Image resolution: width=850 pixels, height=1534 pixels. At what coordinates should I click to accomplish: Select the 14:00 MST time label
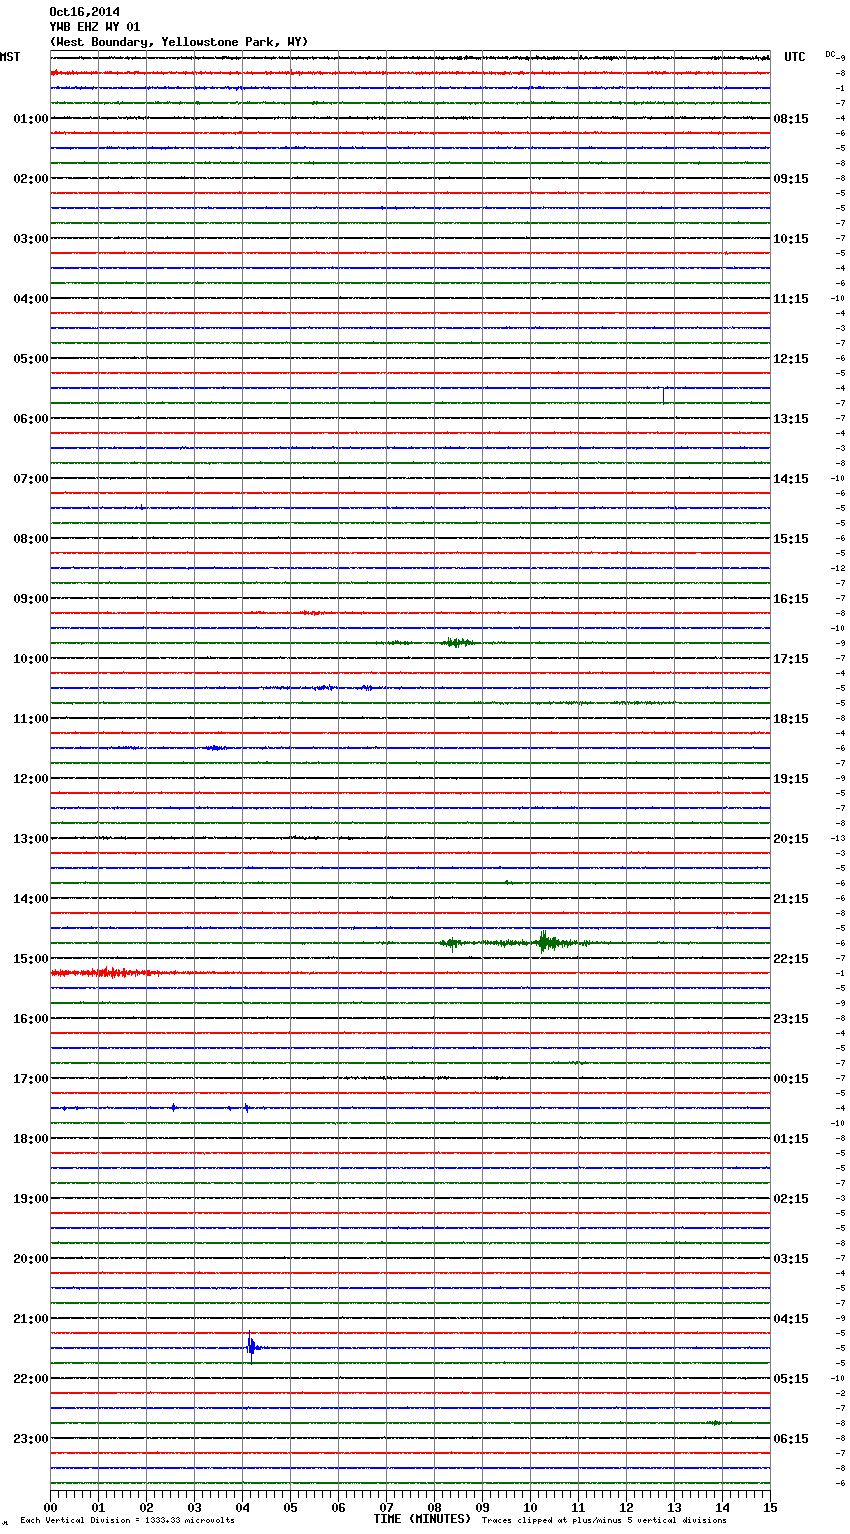[x=31, y=899]
